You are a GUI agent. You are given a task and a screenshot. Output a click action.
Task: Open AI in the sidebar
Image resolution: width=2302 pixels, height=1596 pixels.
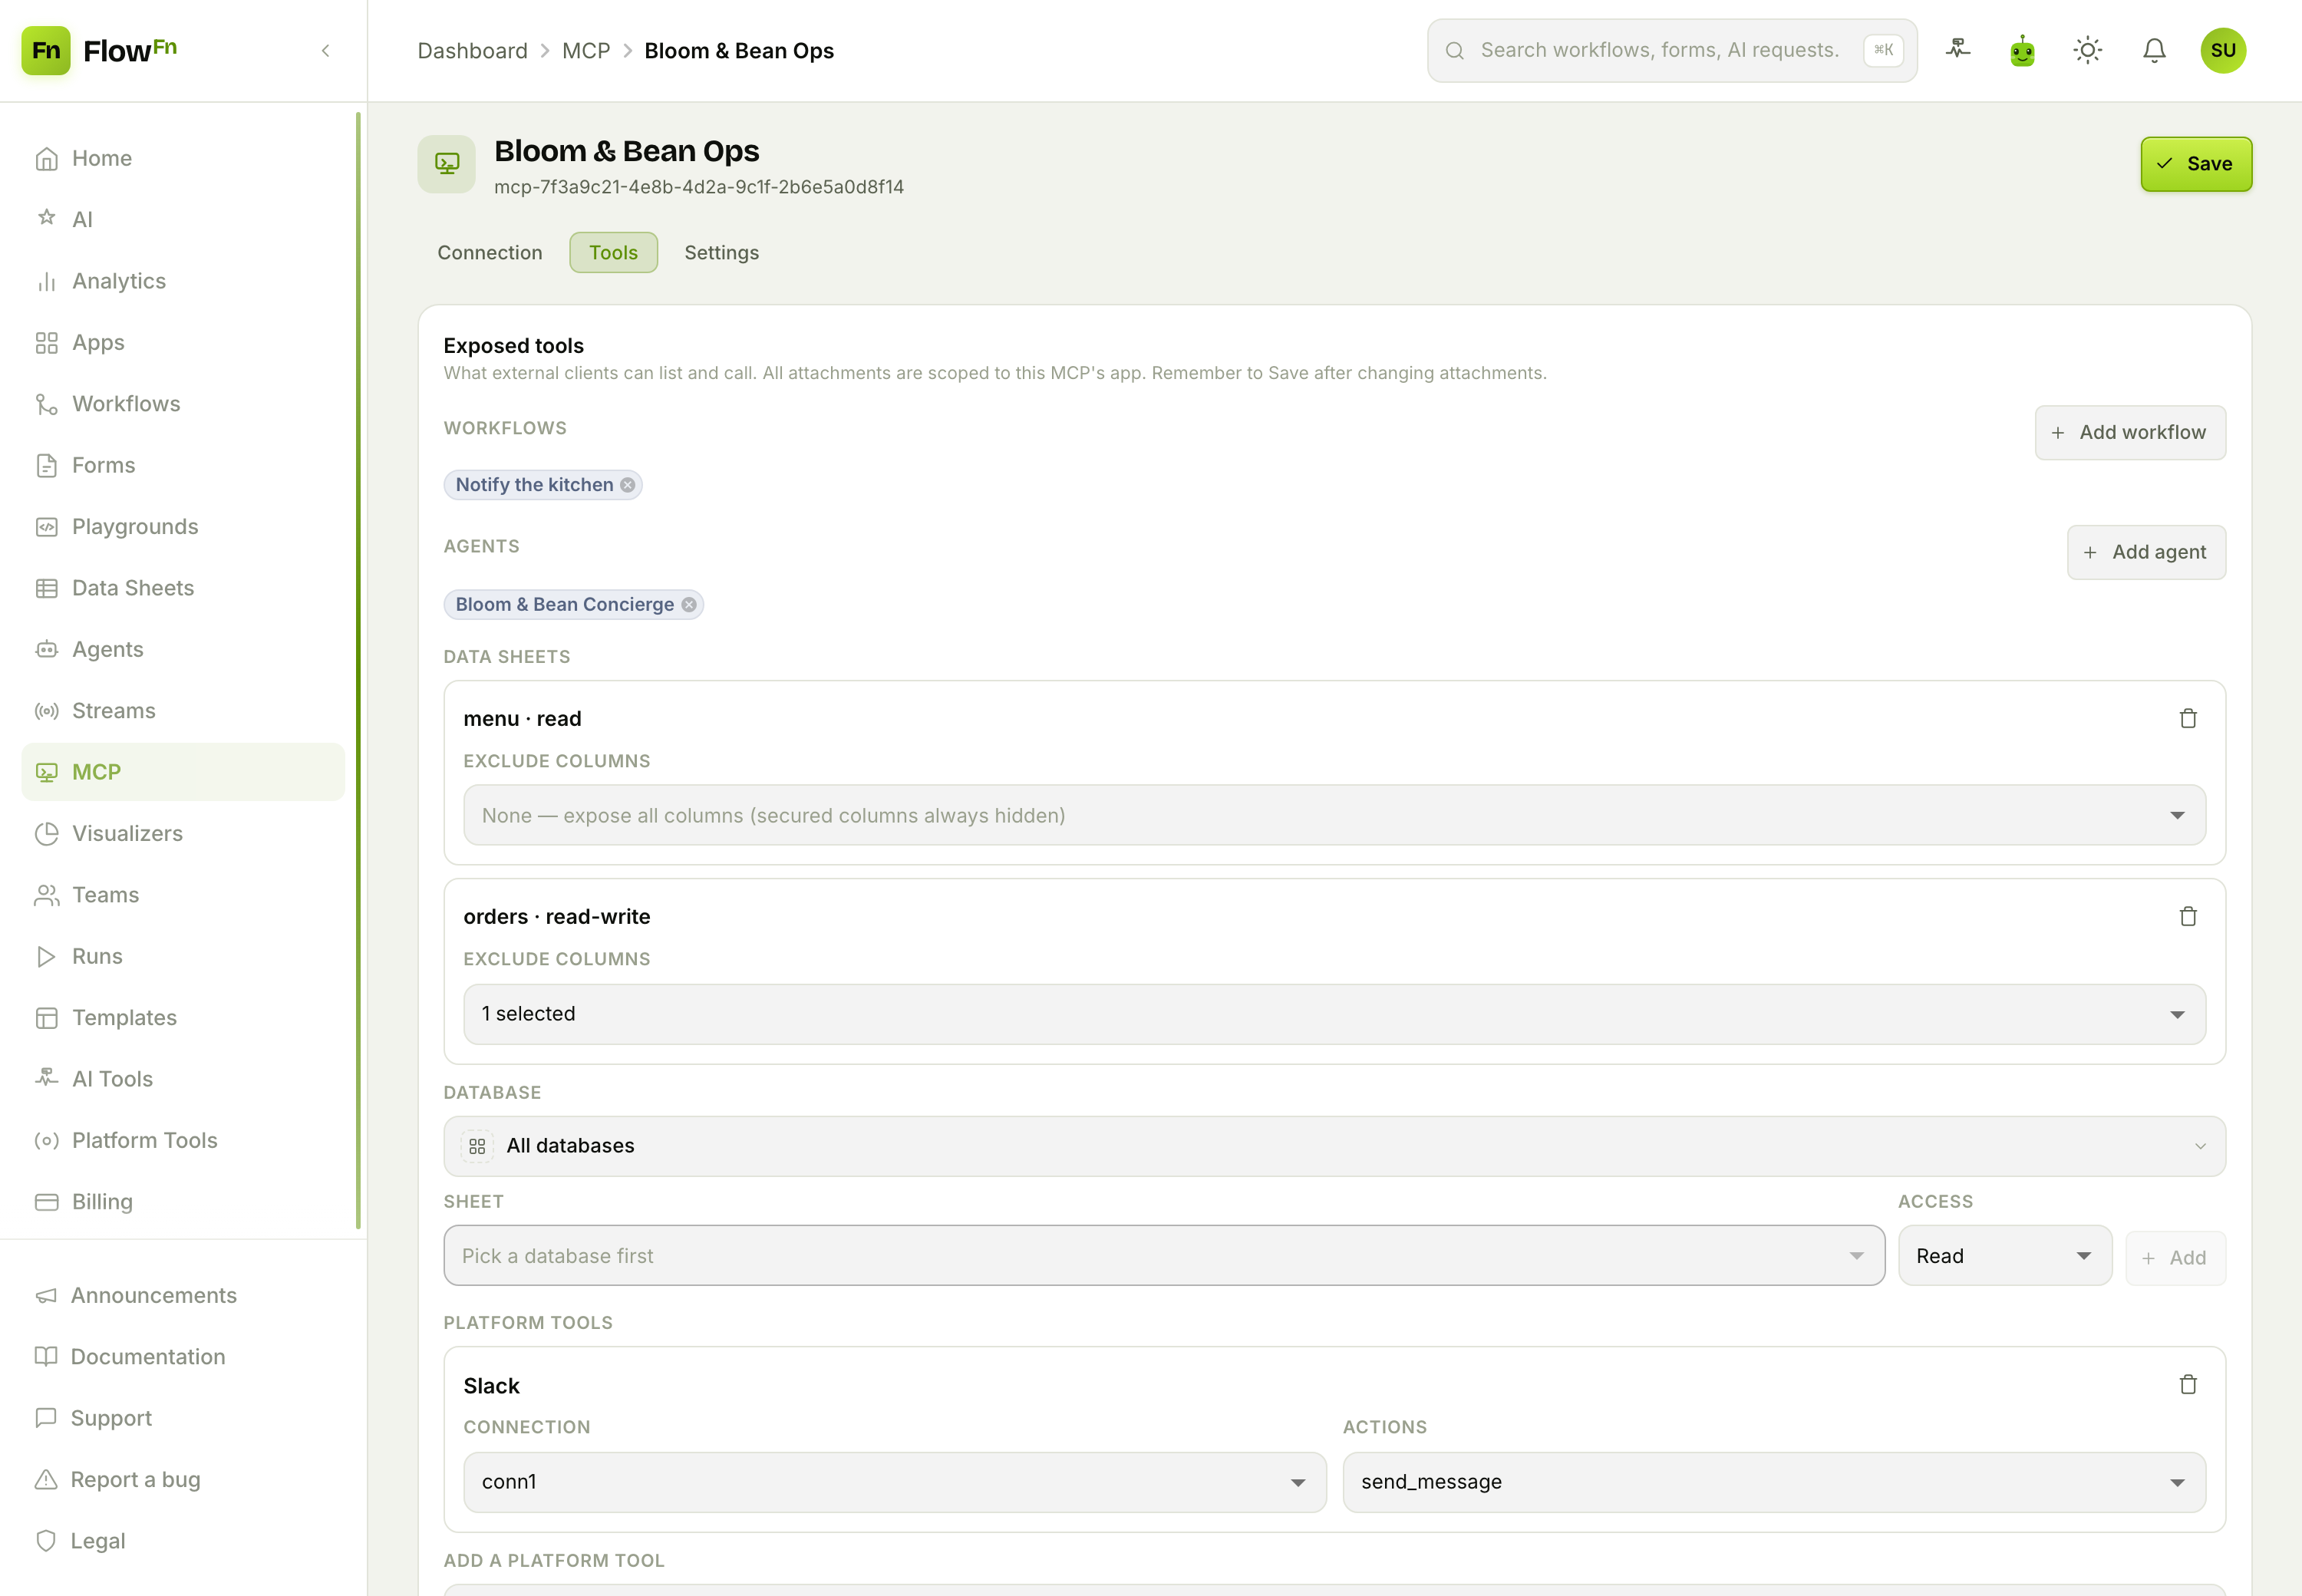click(x=183, y=219)
